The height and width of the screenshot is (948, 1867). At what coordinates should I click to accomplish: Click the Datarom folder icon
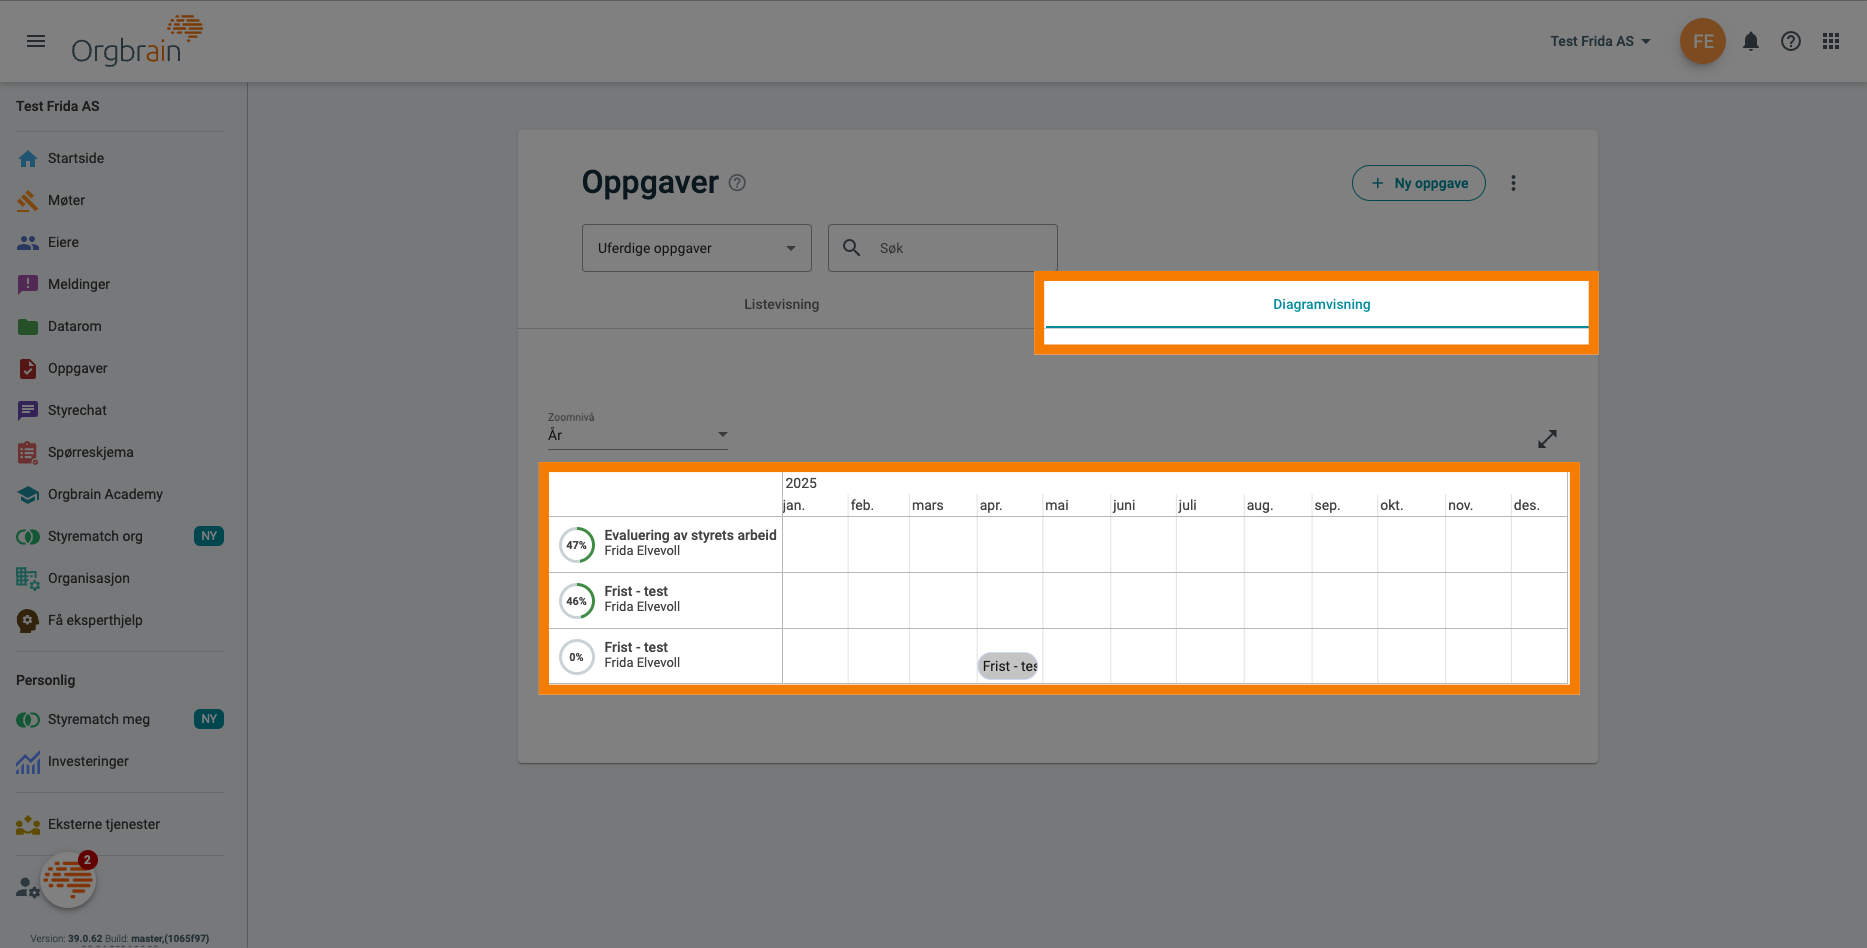[x=28, y=326]
